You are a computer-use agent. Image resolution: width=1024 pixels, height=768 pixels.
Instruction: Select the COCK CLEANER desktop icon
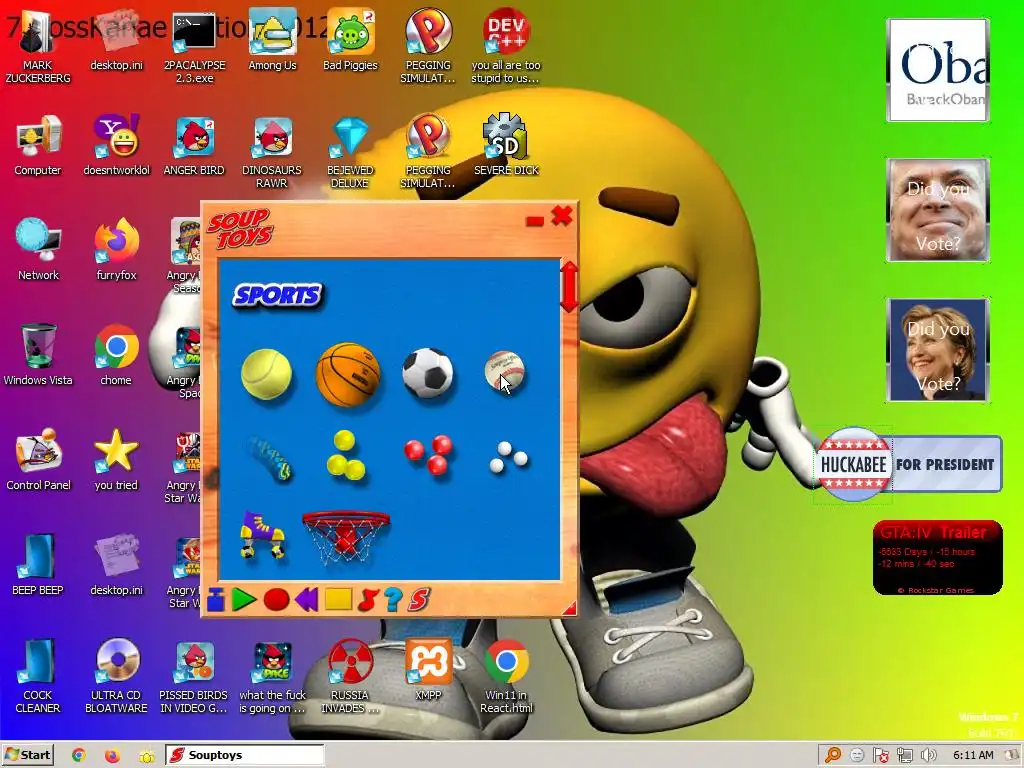(37, 677)
